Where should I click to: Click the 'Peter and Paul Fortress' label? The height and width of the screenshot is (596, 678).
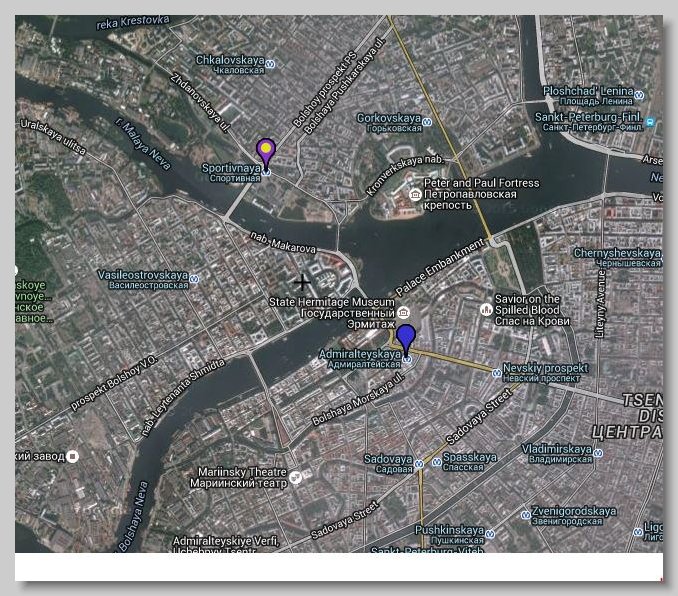click(482, 183)
